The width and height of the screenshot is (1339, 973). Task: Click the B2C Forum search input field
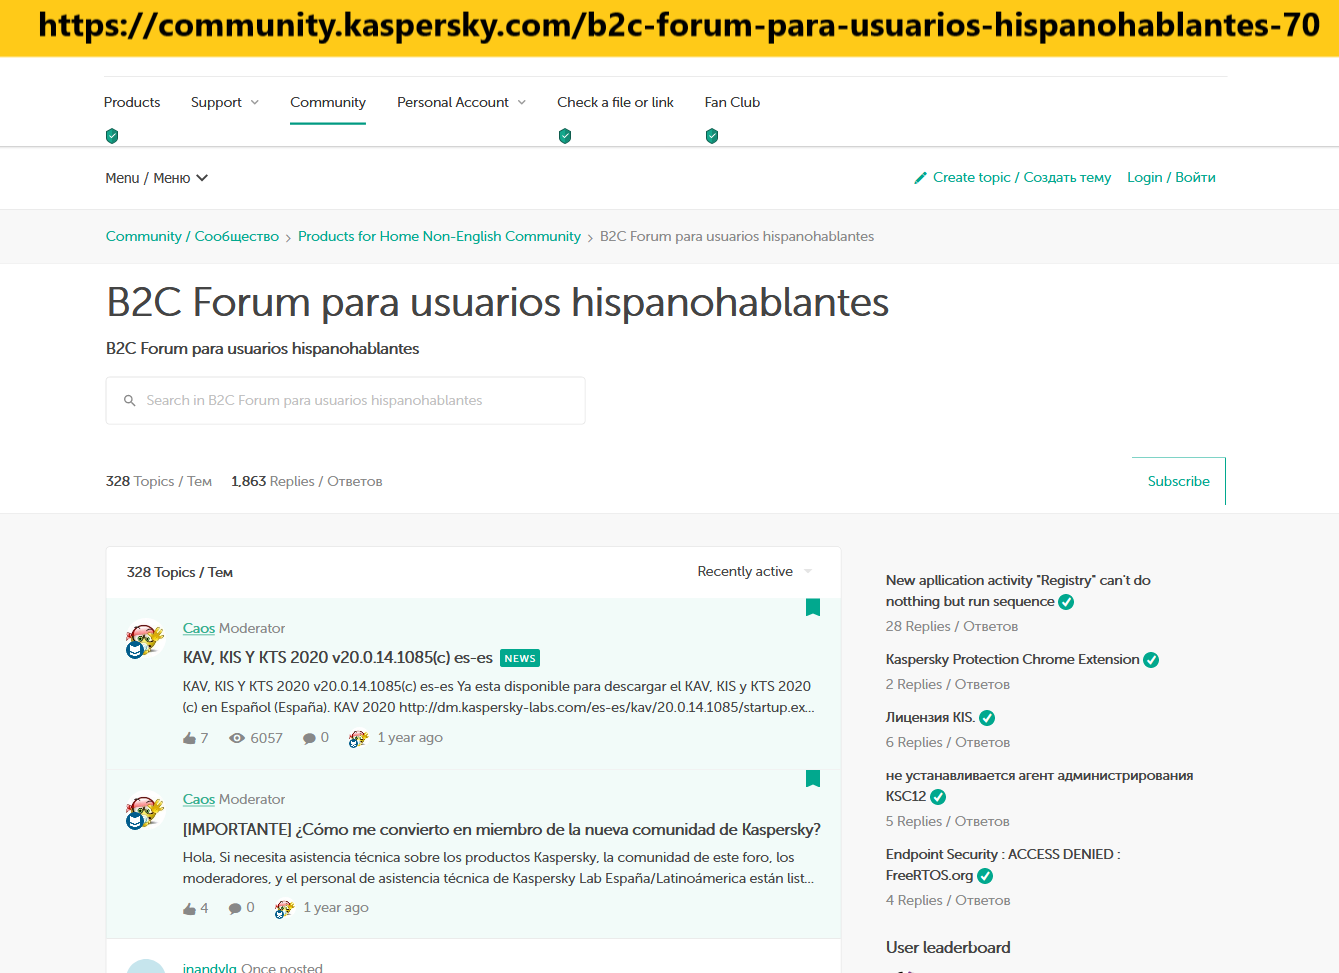pos(346,401)
